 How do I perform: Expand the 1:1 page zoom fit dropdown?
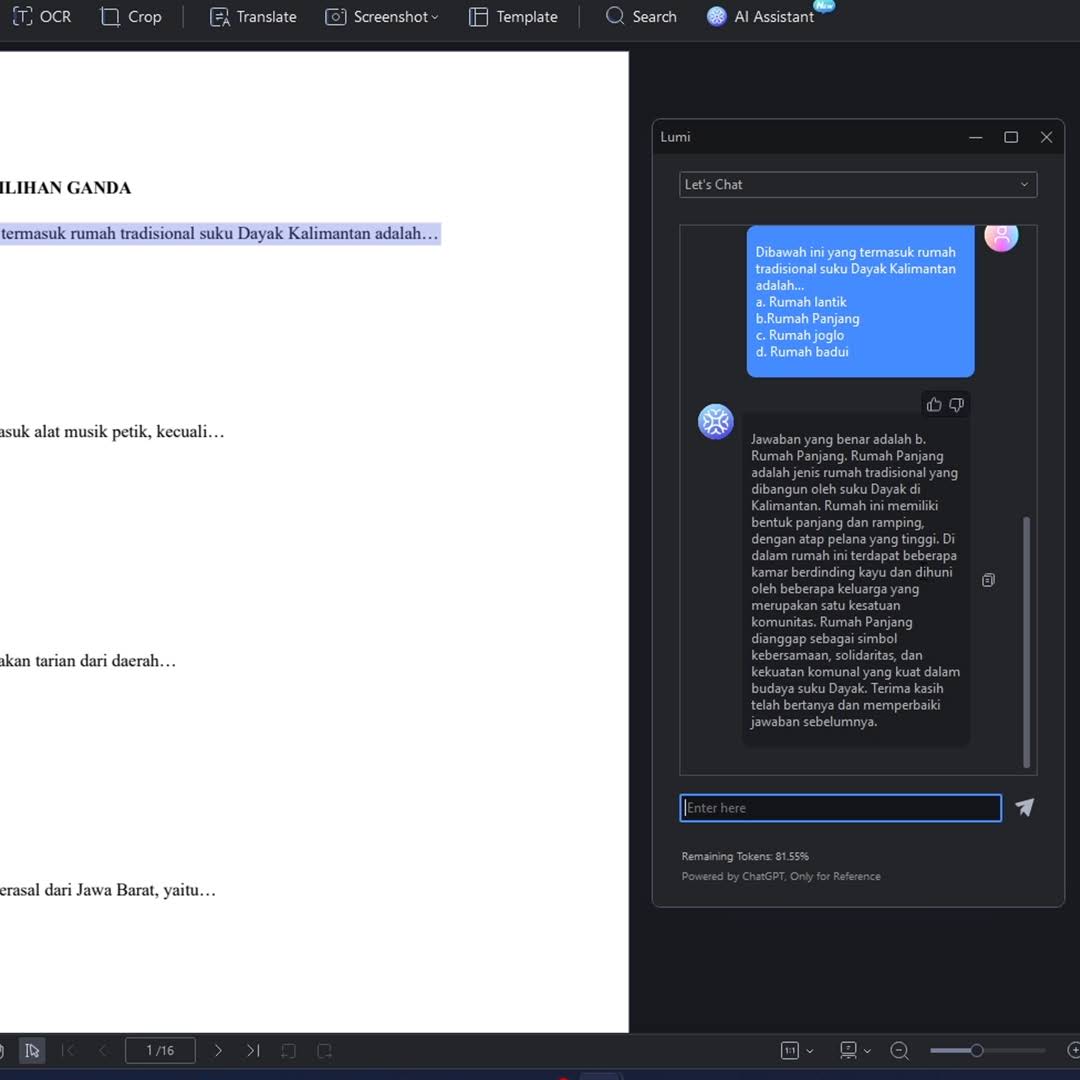coord(797,1050)
